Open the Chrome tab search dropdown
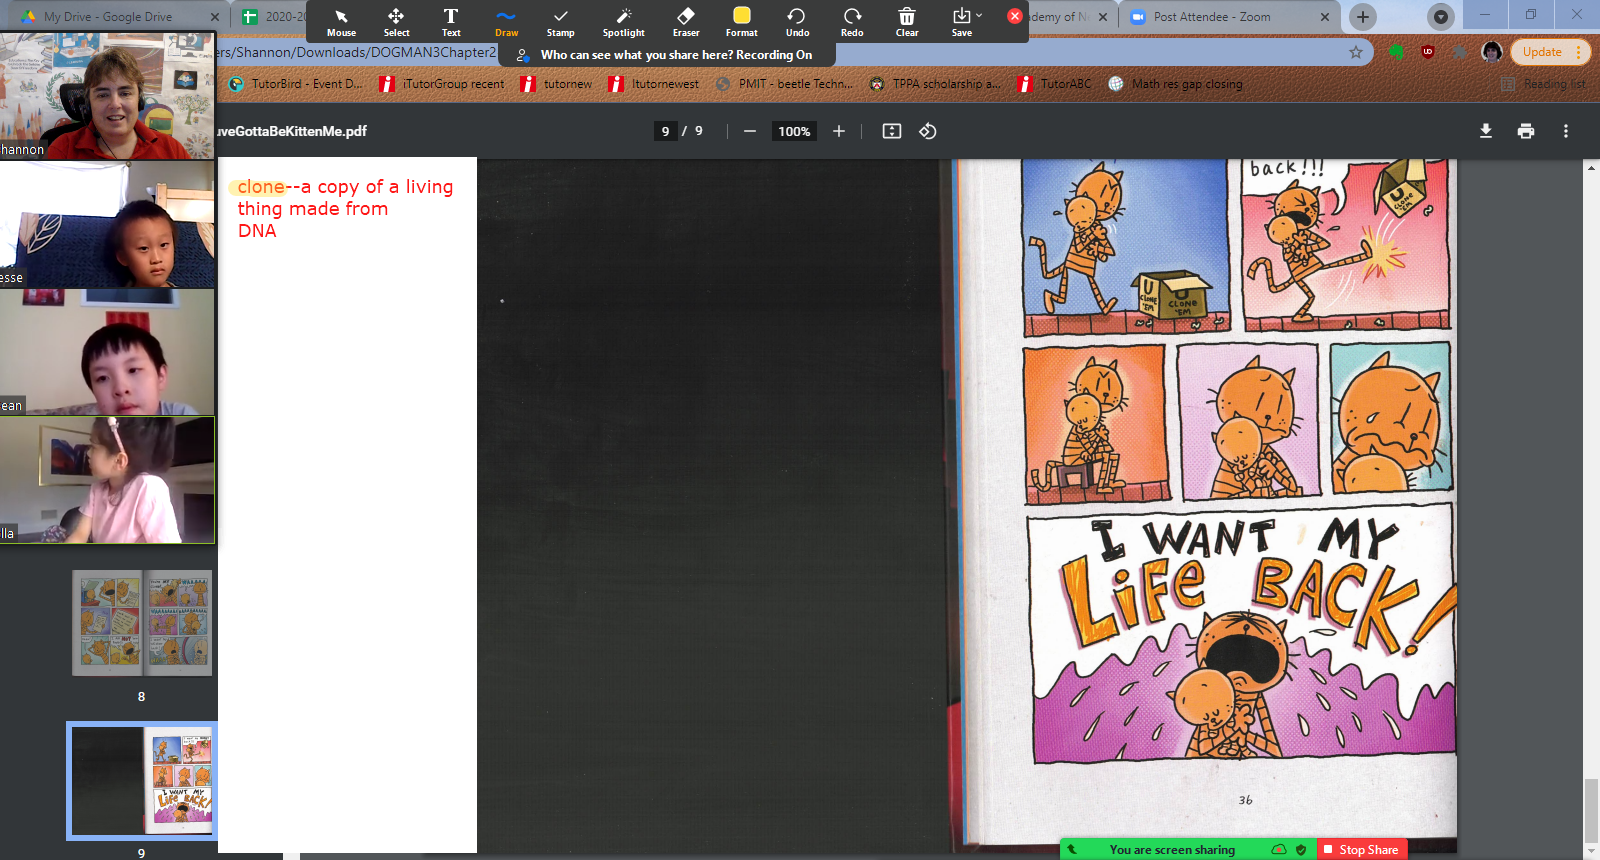 pos(1440,17)
